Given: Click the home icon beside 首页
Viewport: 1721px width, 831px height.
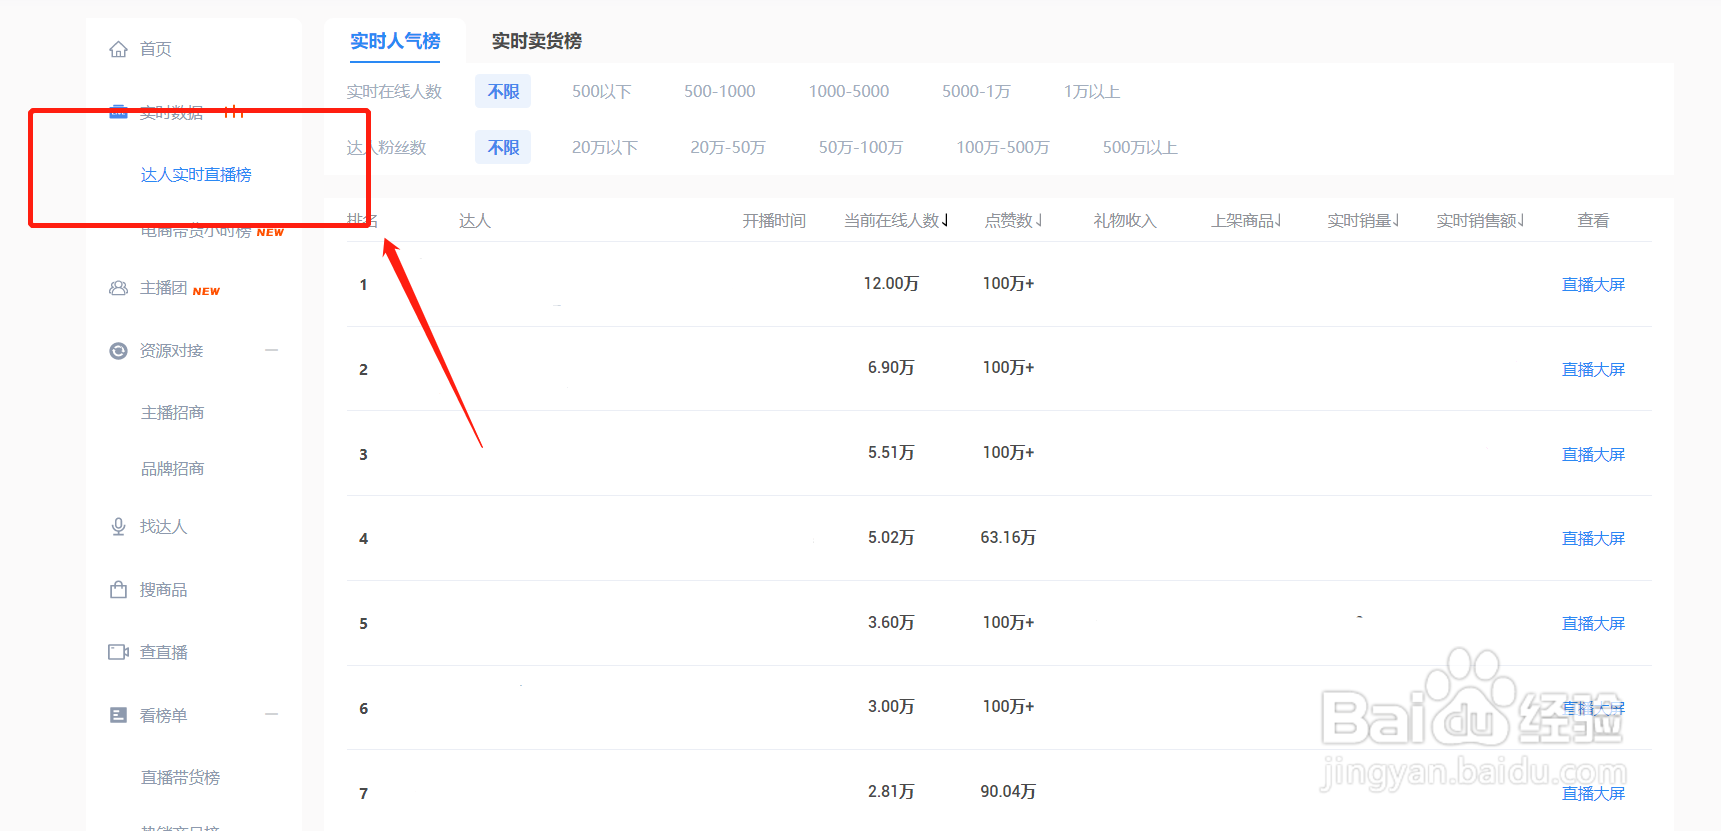Looking at the screenshot, I should click(x=118, y=49).
